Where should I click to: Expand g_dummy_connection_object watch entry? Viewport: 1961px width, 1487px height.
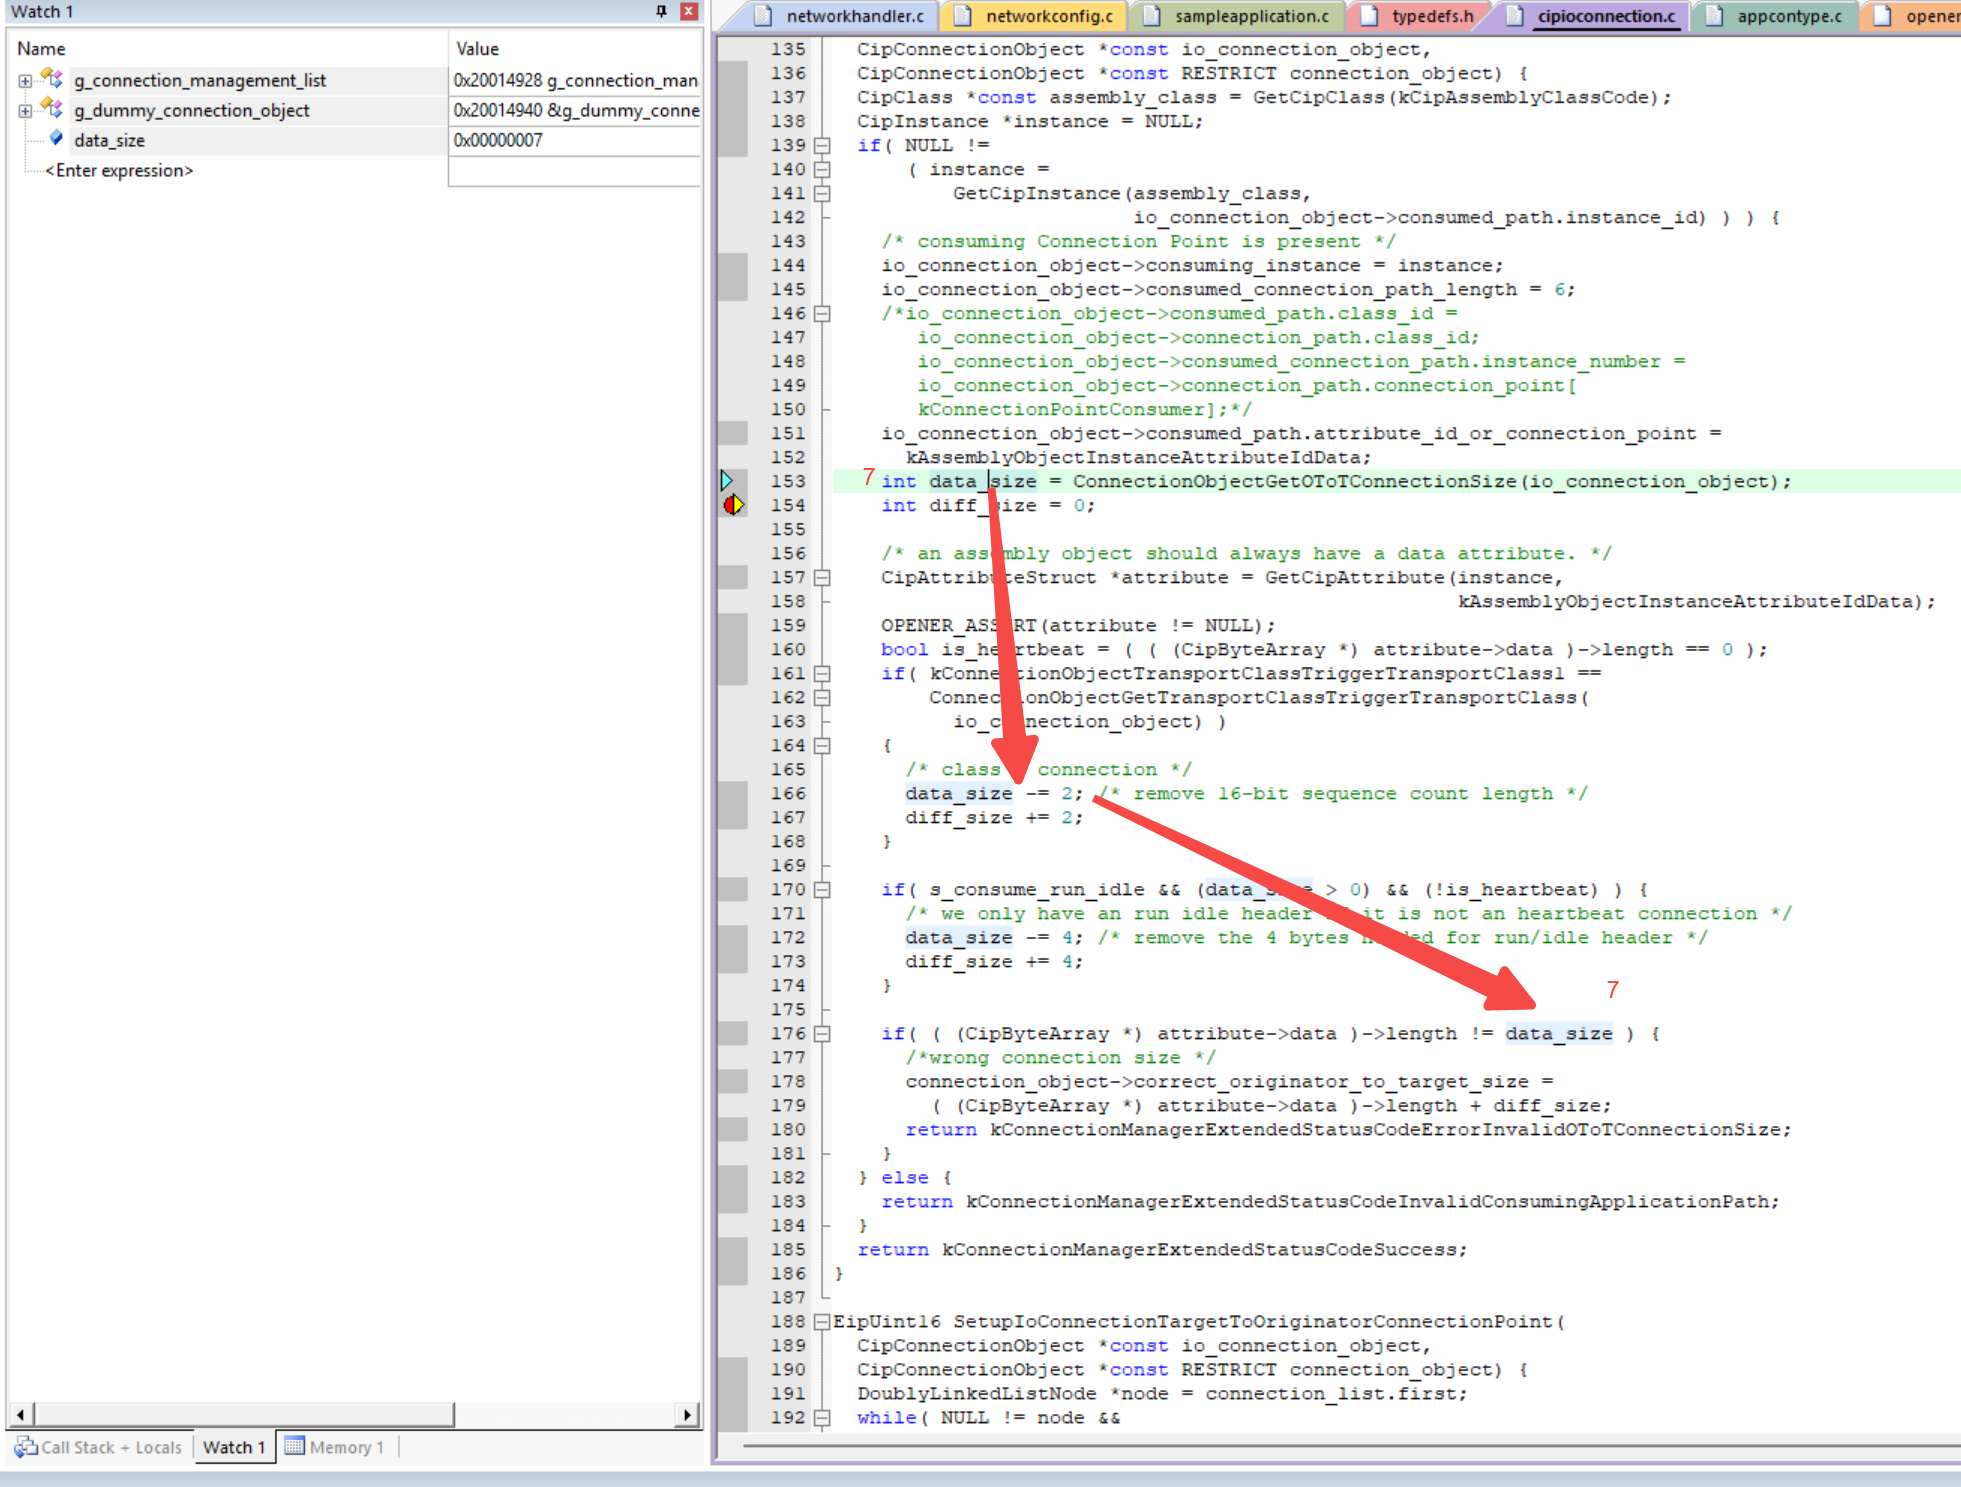tap(25, 110)
